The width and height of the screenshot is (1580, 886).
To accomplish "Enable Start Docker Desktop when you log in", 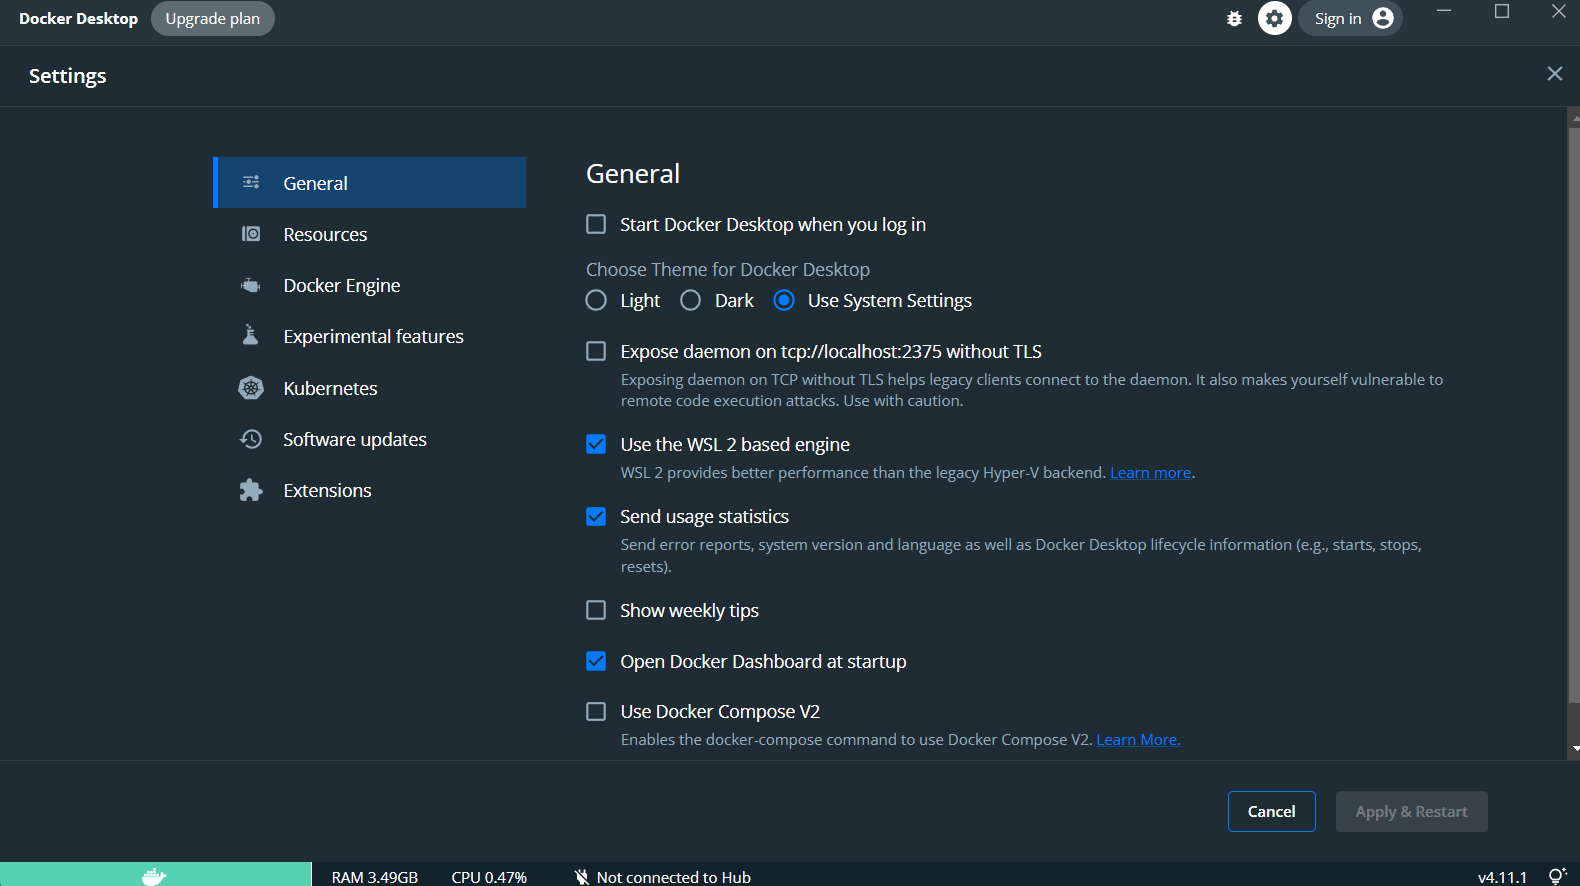I will (x=596, y=224).
